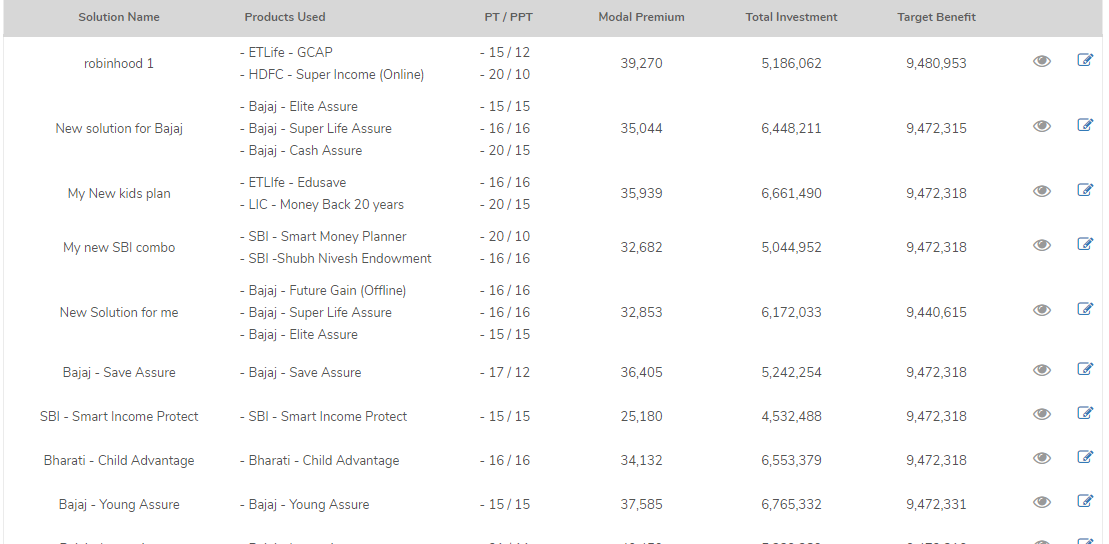Open edit icon for New solution for Bajaj
This screenshot has width=1109, height=544.
(x=1085, y=125)
